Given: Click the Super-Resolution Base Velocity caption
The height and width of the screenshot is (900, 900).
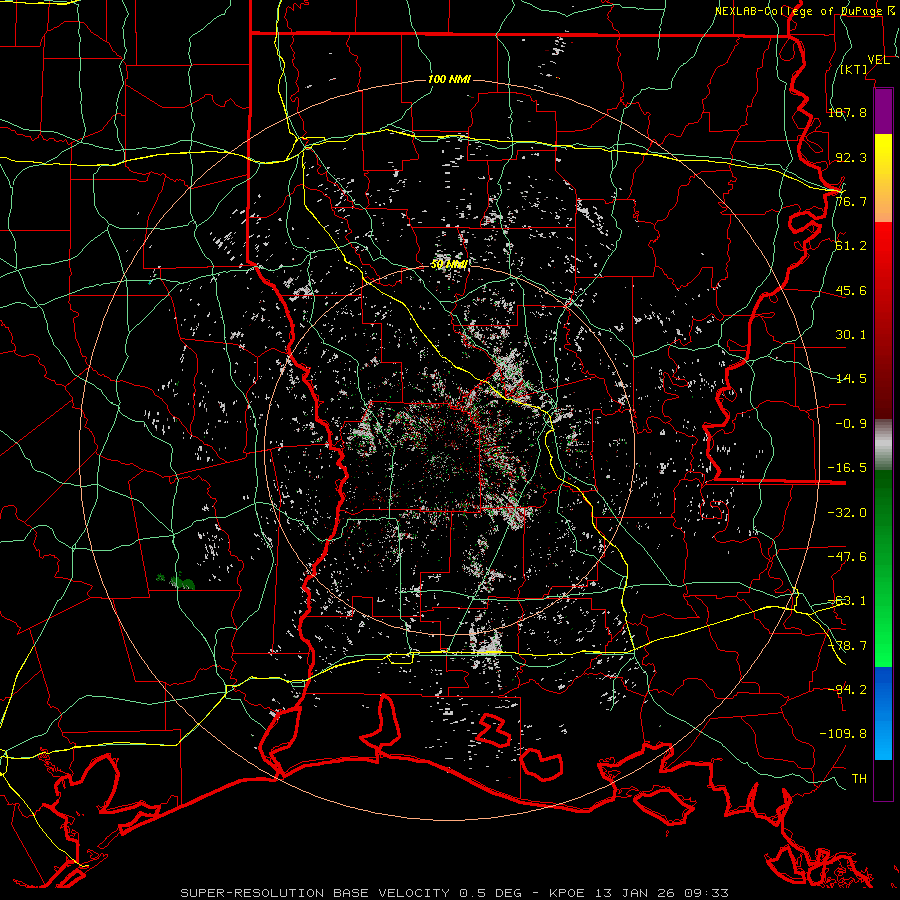Looking at the screenshot, I should (x=455, y=893).
